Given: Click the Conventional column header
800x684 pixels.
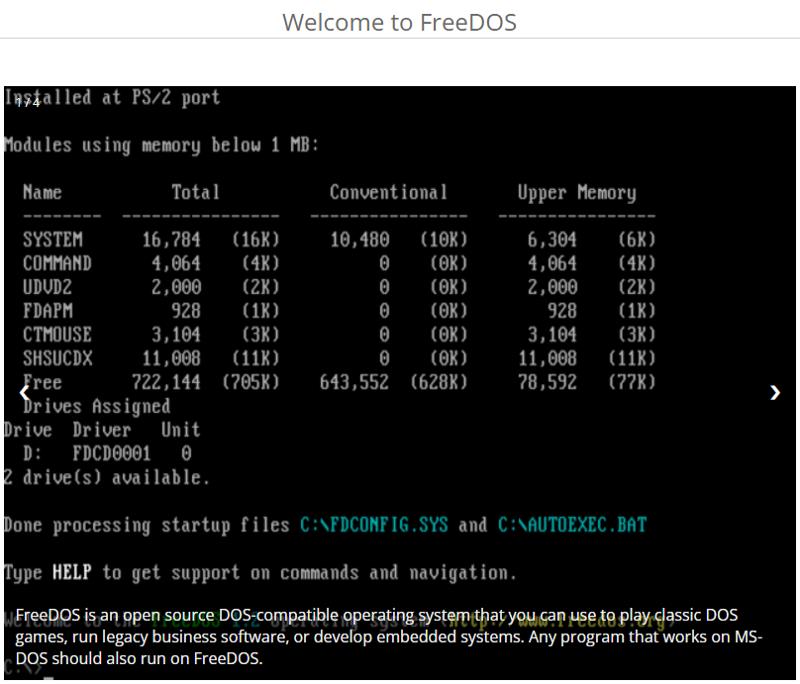Looking at the screenshot, I should click(x=388, y=192).
